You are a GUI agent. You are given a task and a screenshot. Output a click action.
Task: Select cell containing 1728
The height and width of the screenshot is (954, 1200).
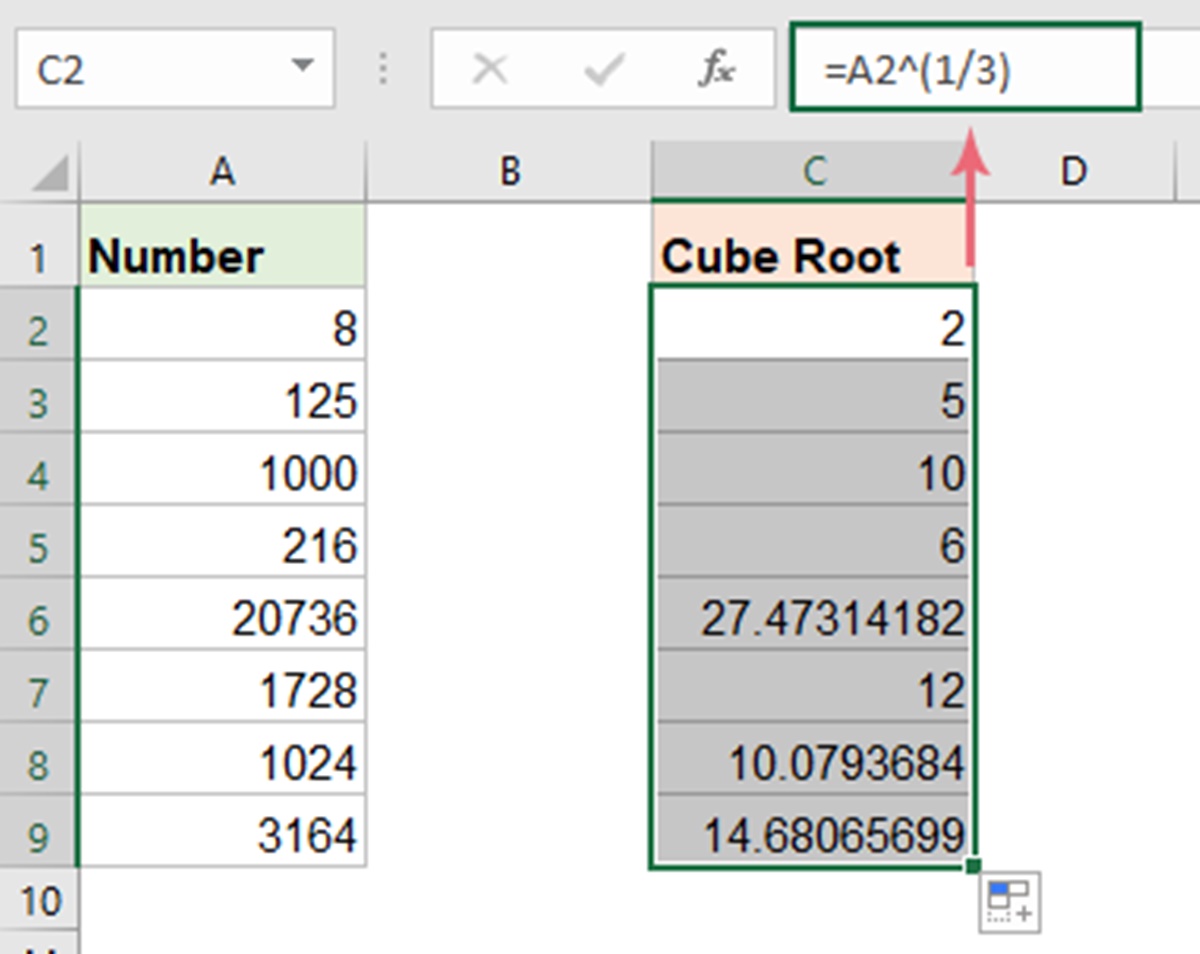point(223,687)
